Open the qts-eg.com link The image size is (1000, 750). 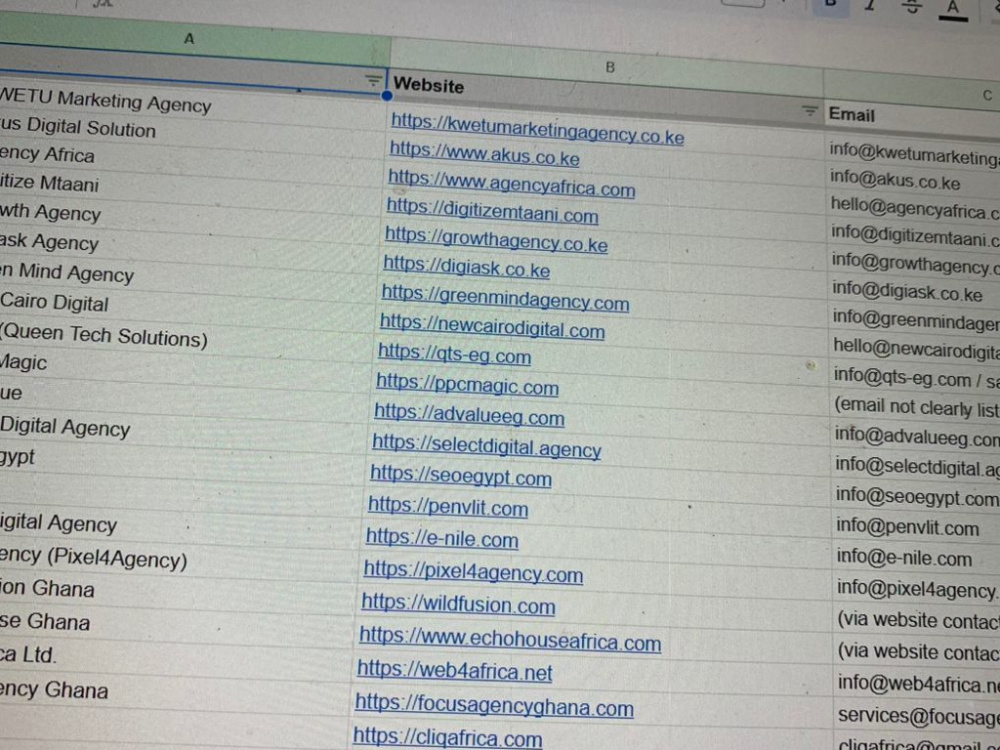(454, 353)
